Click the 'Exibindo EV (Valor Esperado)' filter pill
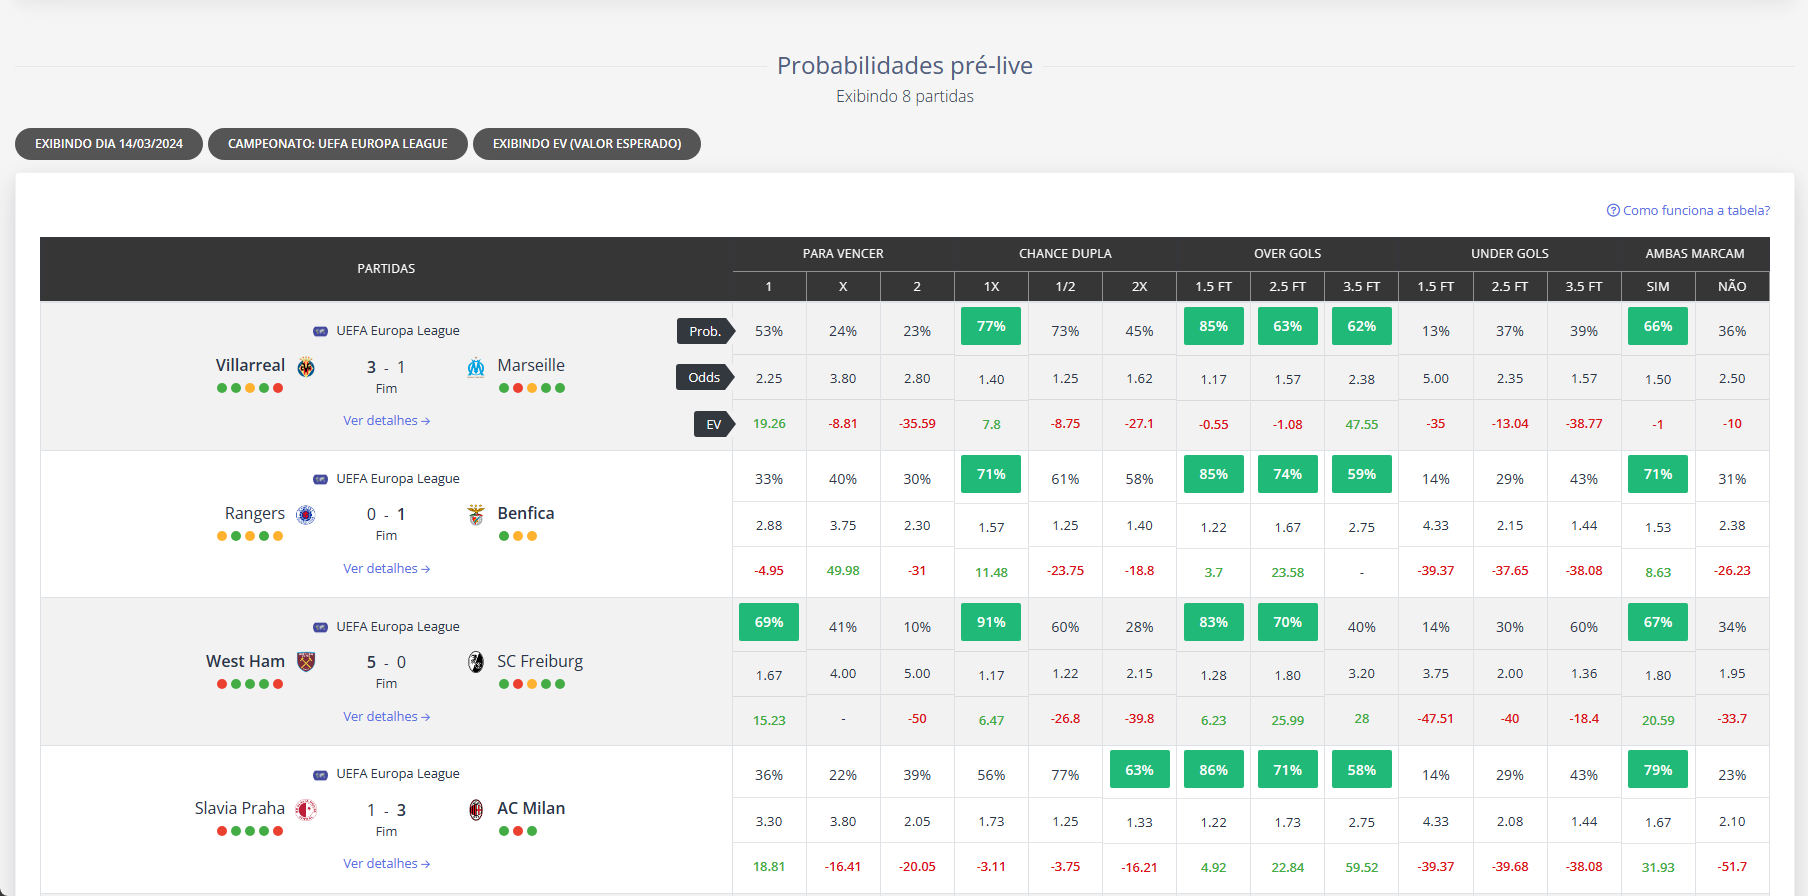Image resolution: width=1808 pixels, height=896 pixels. tap(587, 144)
